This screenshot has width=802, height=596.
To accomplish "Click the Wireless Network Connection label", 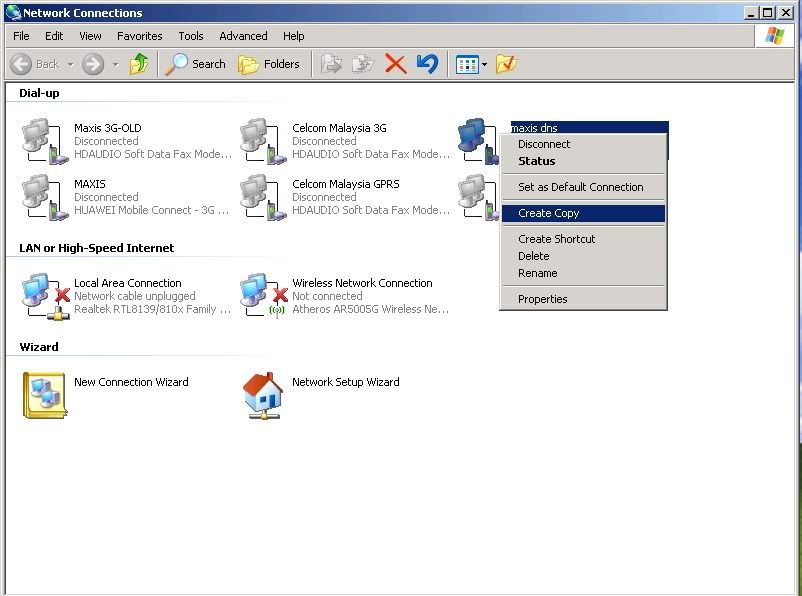I will point(362,283).
